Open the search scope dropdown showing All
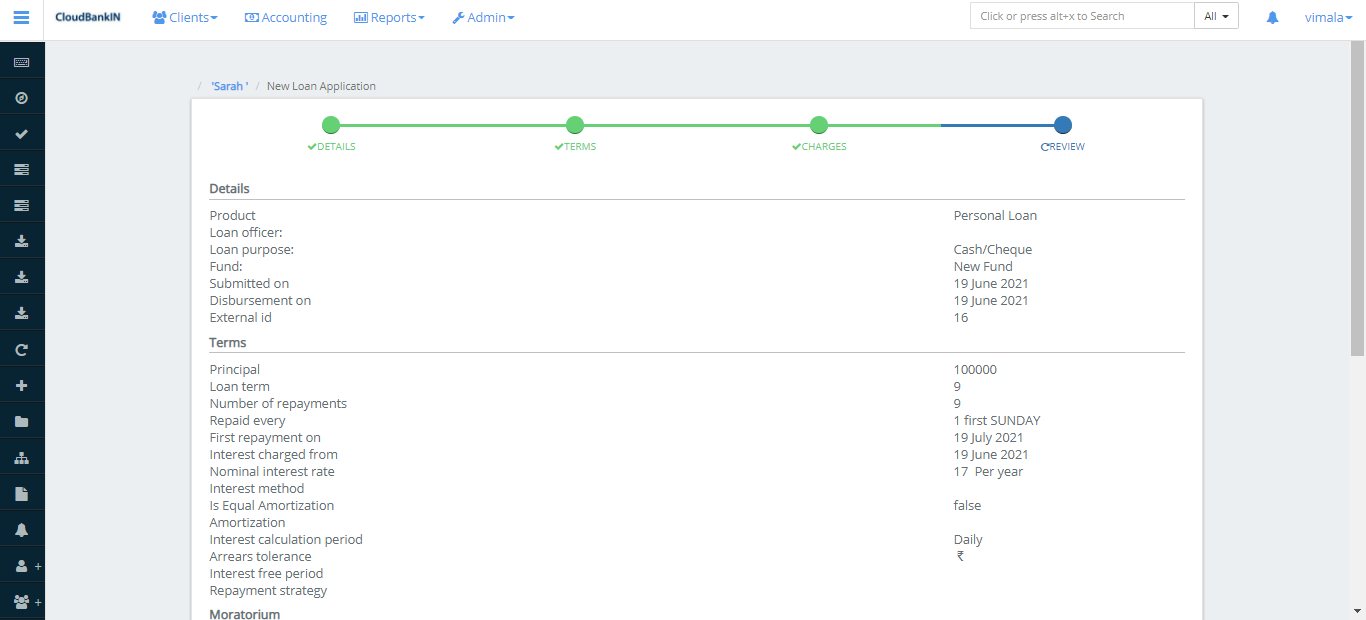The height and width of the screenshot is (620, 1366). 1216,16
